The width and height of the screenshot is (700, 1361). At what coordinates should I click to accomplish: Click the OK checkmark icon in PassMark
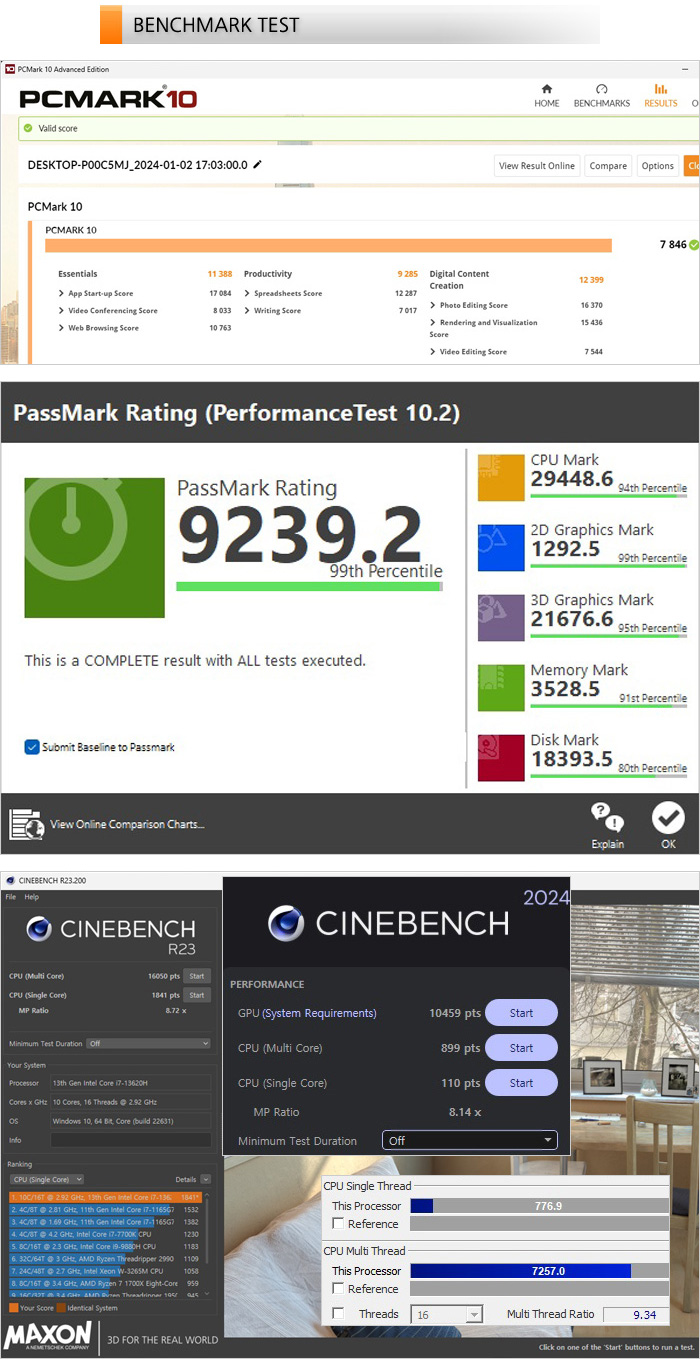(x=668, y=818)
